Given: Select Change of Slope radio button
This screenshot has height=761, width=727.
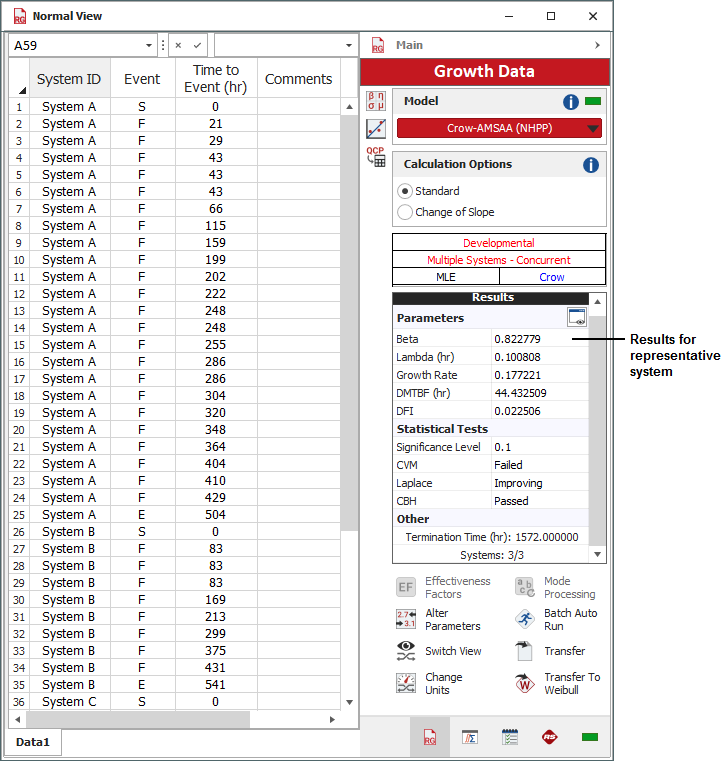Looking at the screenshot, I should coord(405,212).
